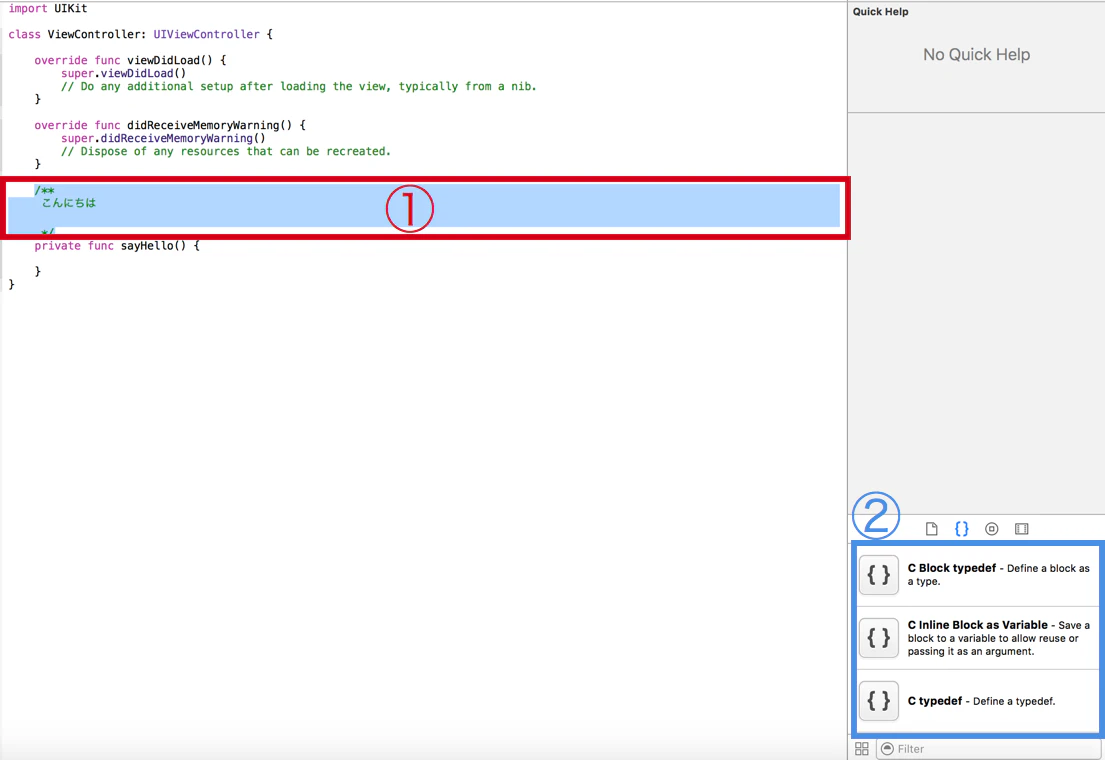Viewport: 1105px width, 760px height.
Task: Select the "C typedef" snippet title
Action: tap(934, 701)
